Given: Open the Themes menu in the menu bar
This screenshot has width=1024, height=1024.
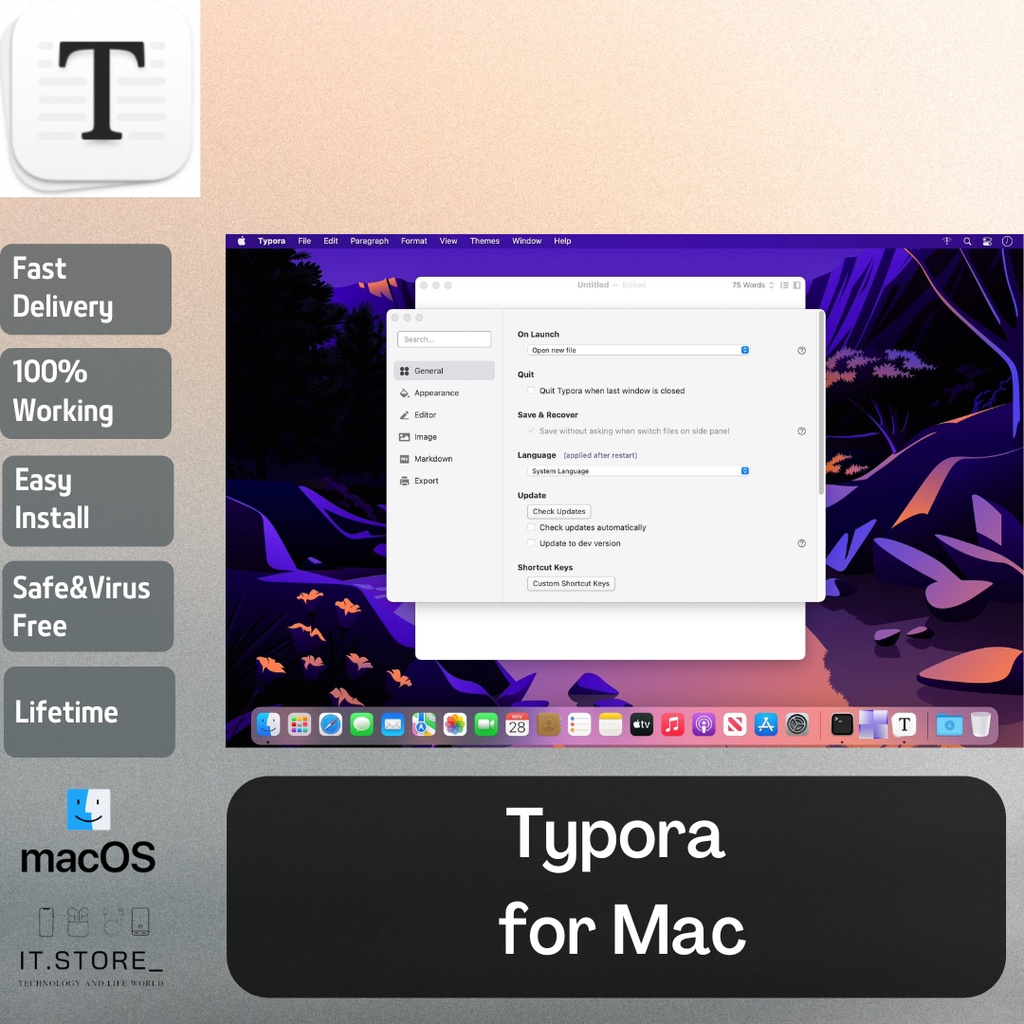Looking at the screenshot, I should coord(484,241).
